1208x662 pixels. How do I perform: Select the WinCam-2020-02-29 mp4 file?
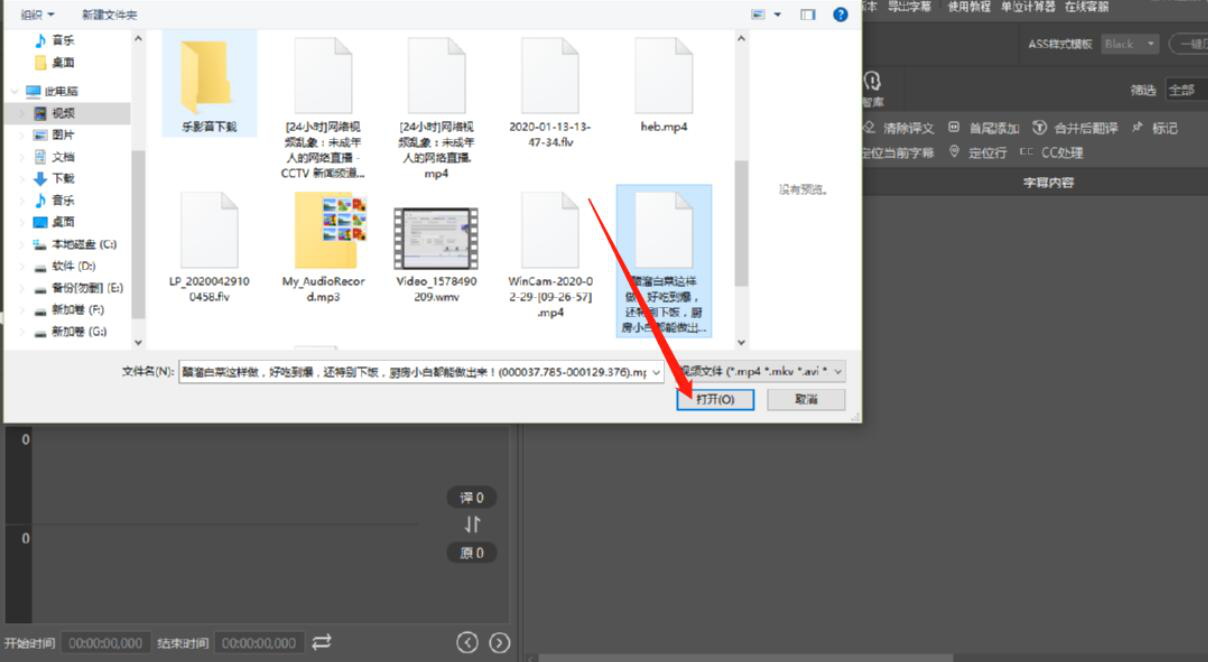pos(550,254)
